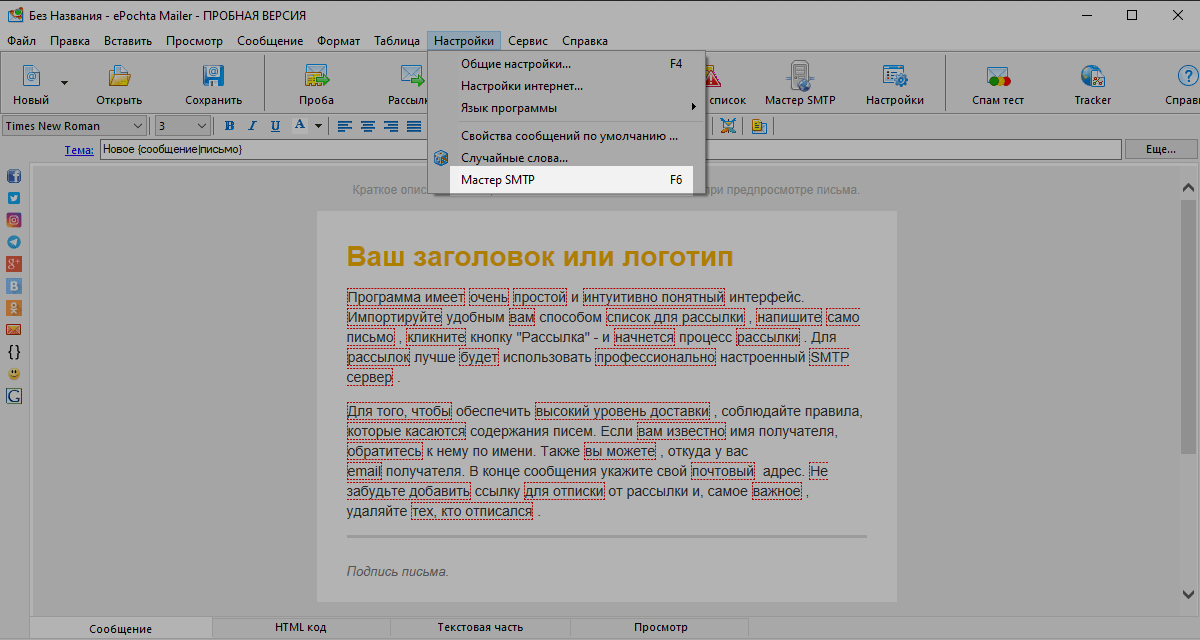Viewport: 1200px width, 640px height.
Task: Insert Google+ link from the sidebar
Action: pos(14,264)
